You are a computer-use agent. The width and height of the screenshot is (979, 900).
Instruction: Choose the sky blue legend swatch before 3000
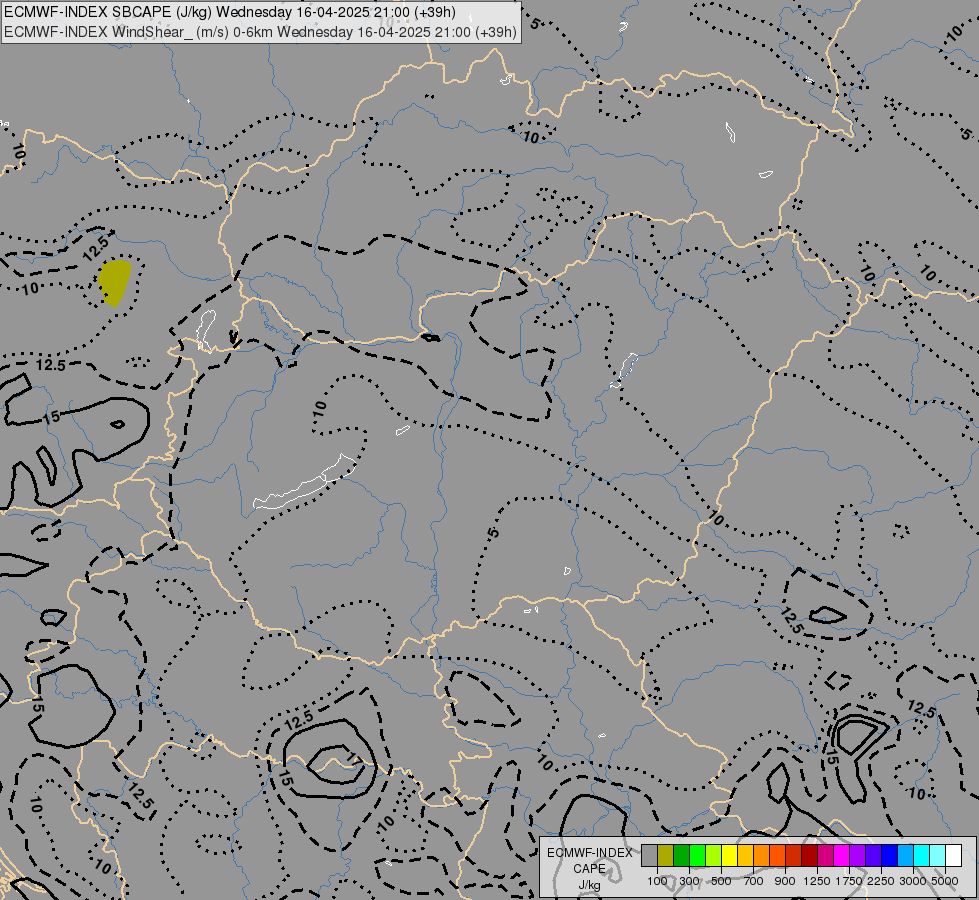[905, 855]
